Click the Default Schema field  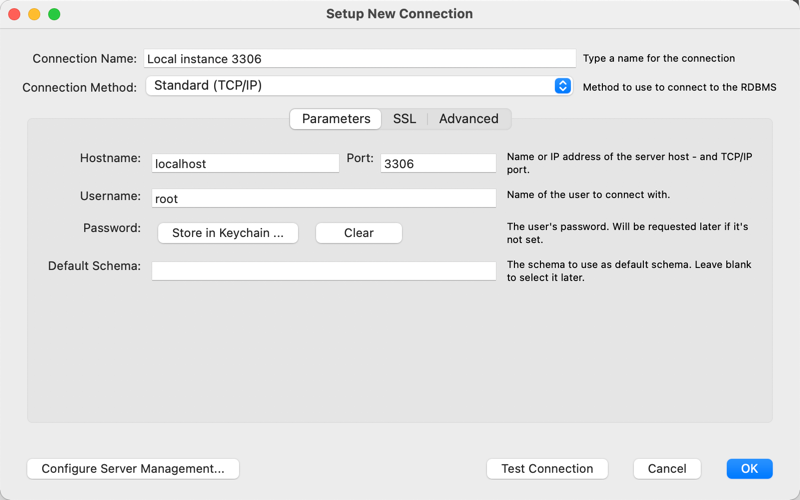click(324, 271)
